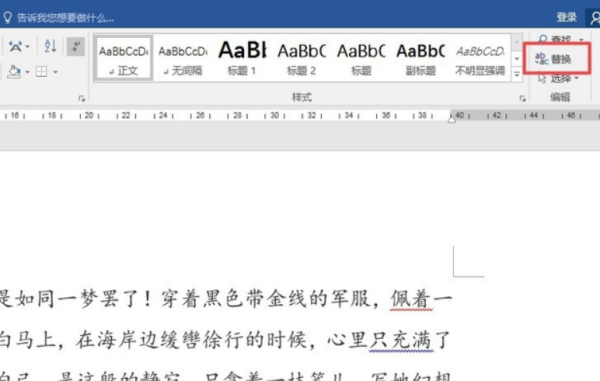Screen dimensions: 600x381
Task: Click the text 只充满 with blue underline
Action: coord(401,340)
